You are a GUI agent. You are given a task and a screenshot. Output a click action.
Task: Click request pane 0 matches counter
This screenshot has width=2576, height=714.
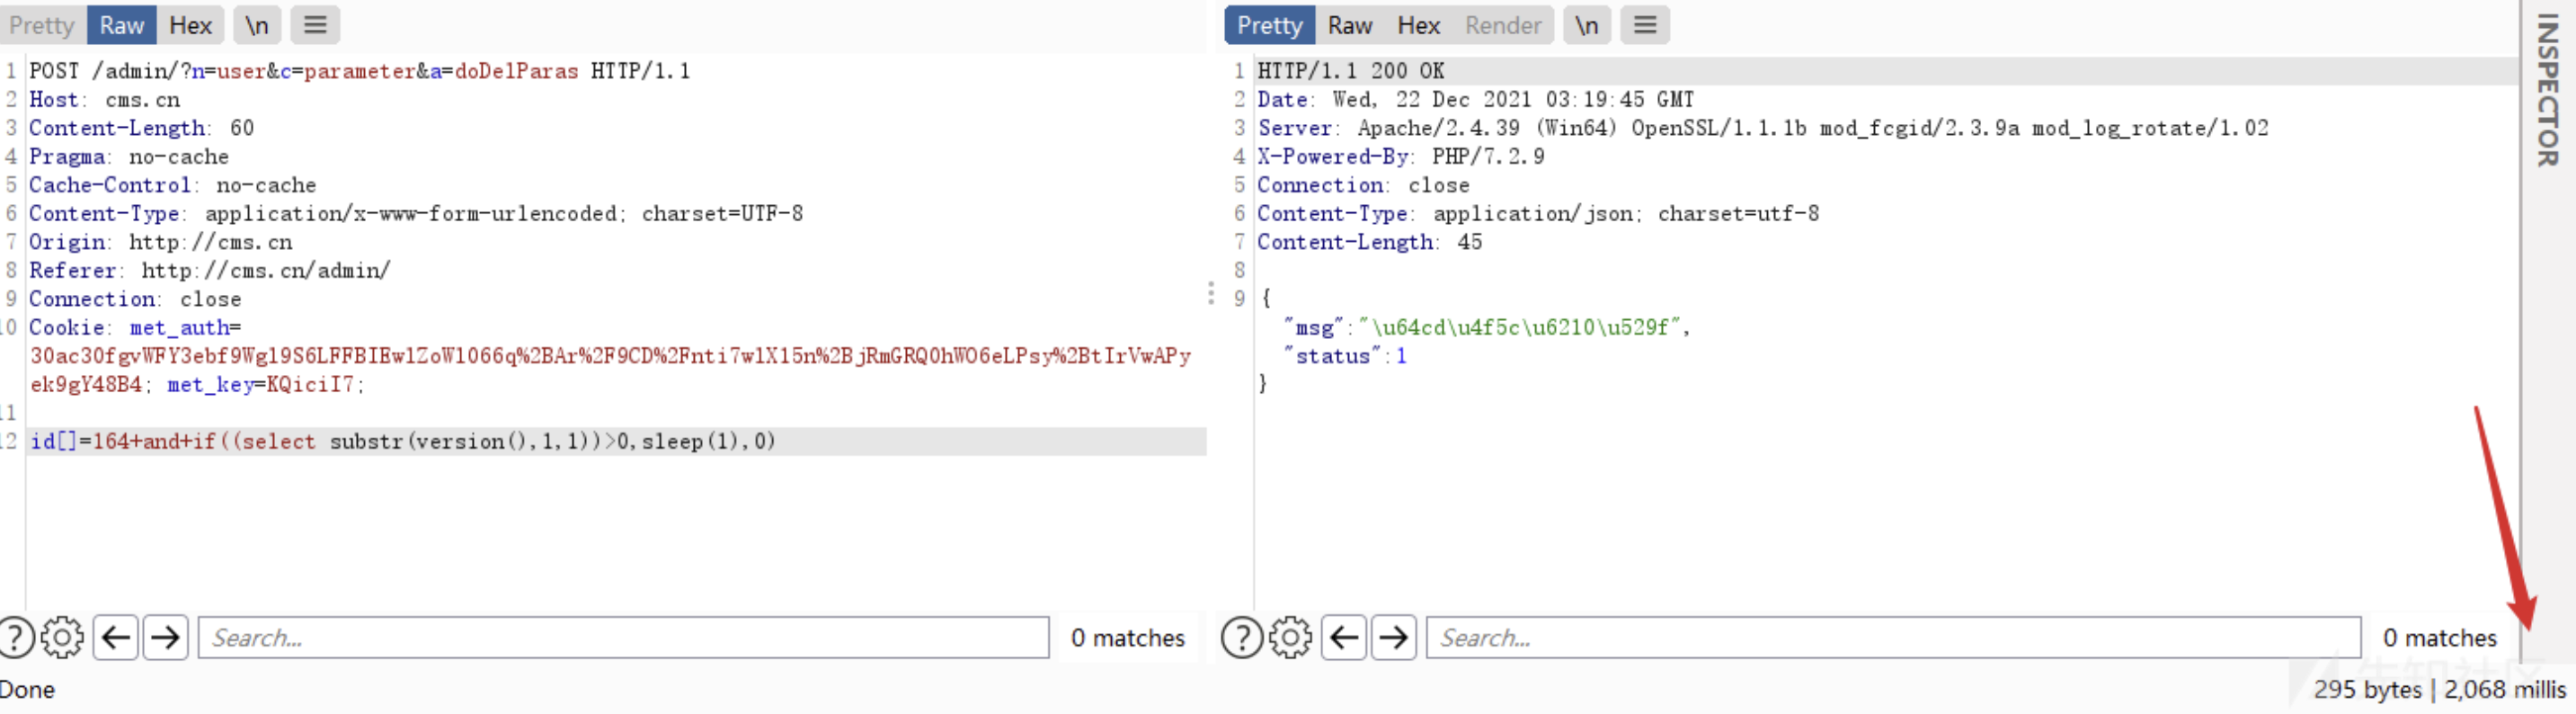click(1128, 638)
